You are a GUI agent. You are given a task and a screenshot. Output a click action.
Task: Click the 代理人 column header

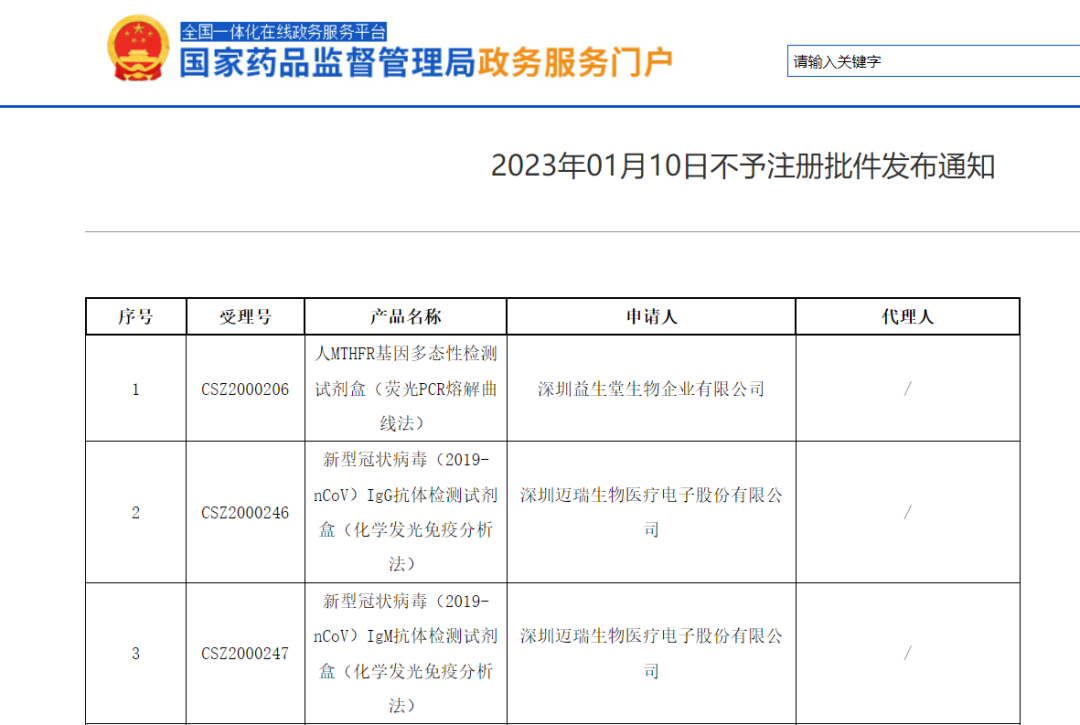[x=907, y=317]
